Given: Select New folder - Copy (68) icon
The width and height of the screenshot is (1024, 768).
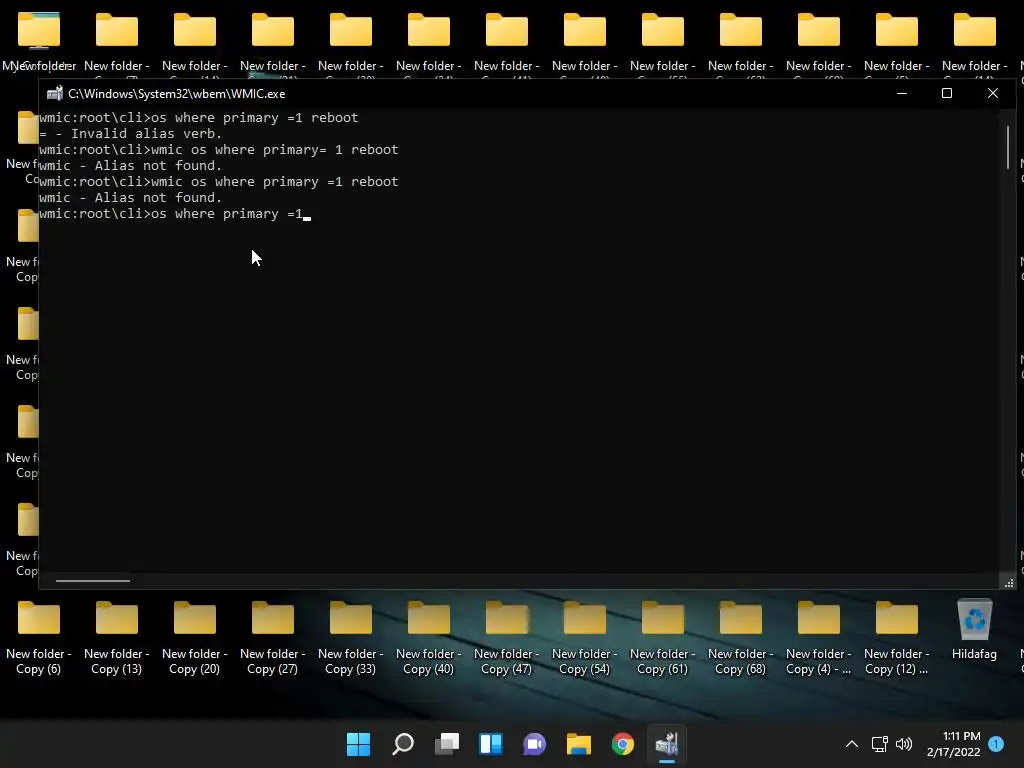Looking at the screenshot, I should point(741,637).
